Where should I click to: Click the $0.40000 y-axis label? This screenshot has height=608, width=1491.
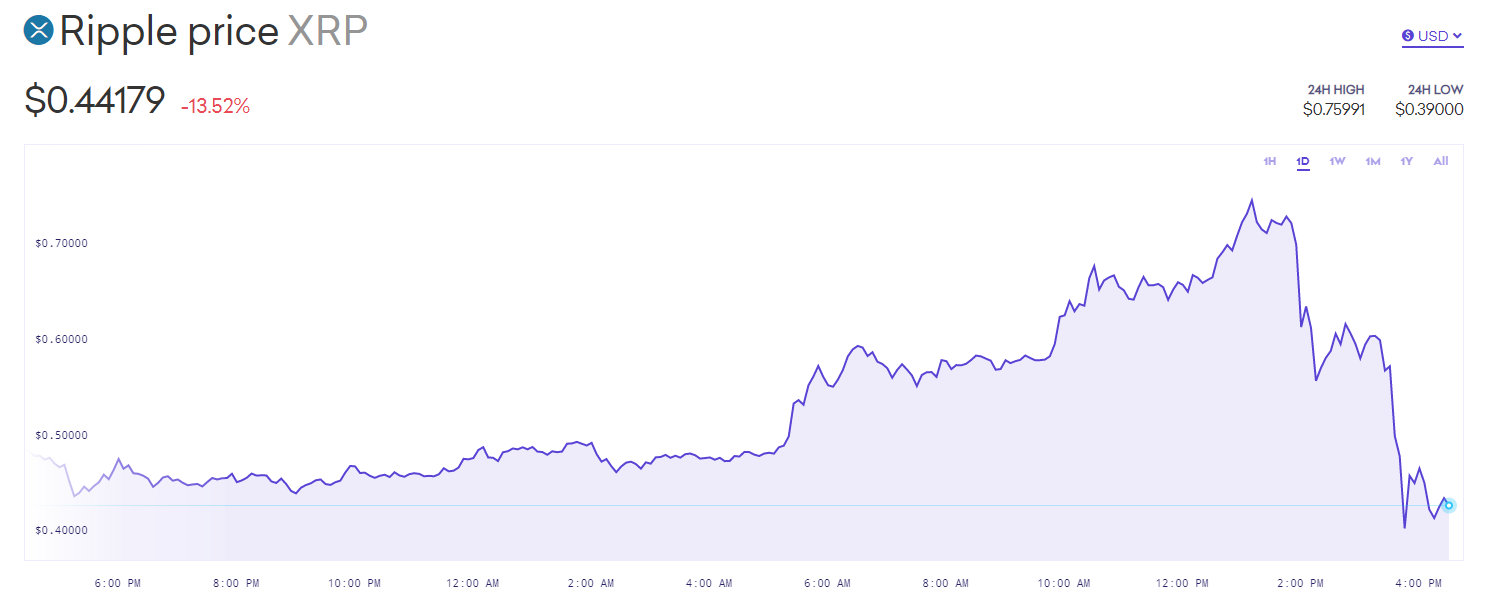click(x=60, y=530)
